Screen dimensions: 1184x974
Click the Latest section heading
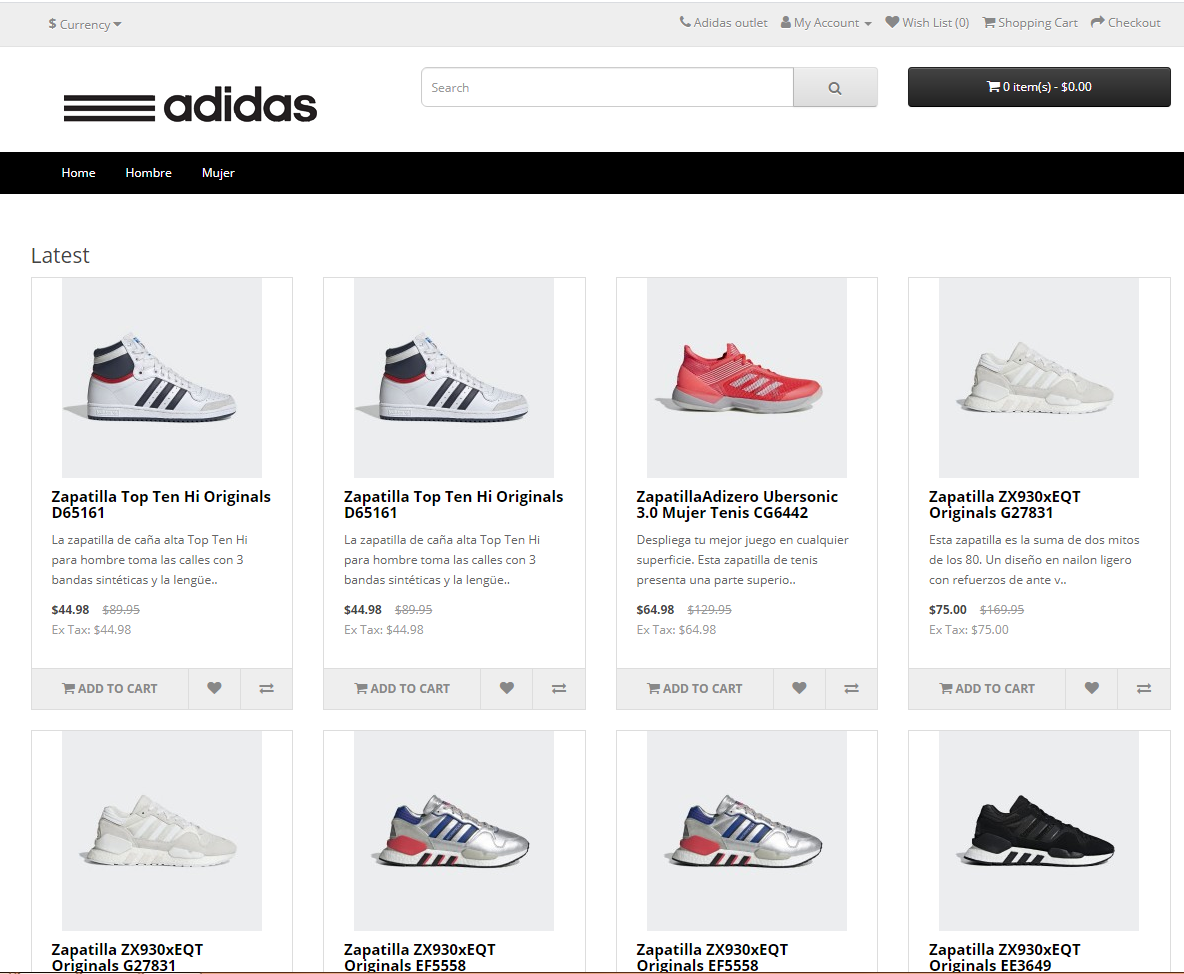[60, 255]
